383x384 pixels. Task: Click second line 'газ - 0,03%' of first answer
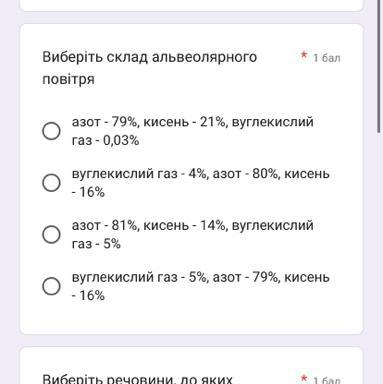pyautogui.click(x=105, y=140)
